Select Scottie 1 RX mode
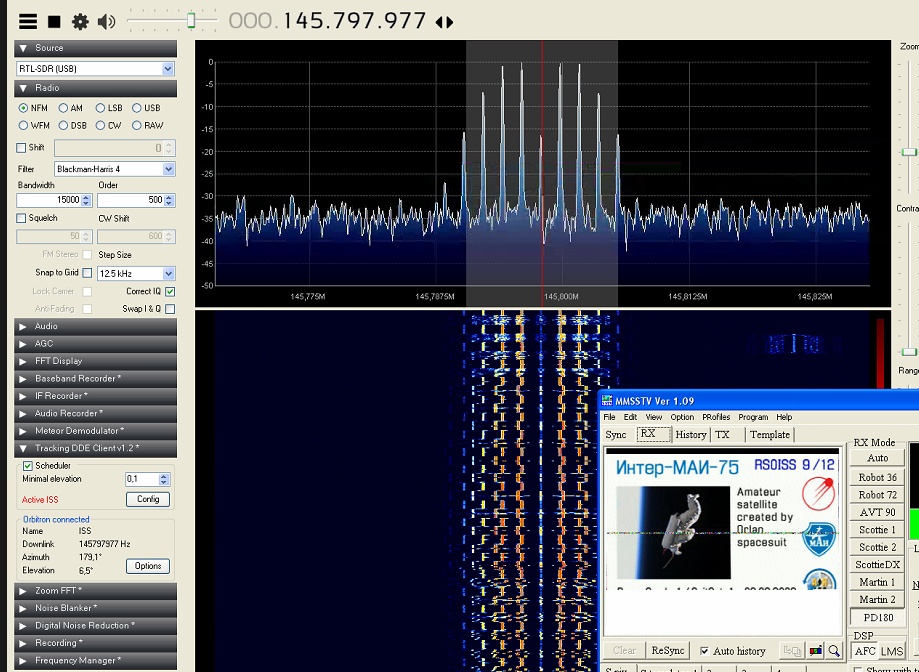Image resolution: width=919 pixels, height=672 pixels. 877,530
